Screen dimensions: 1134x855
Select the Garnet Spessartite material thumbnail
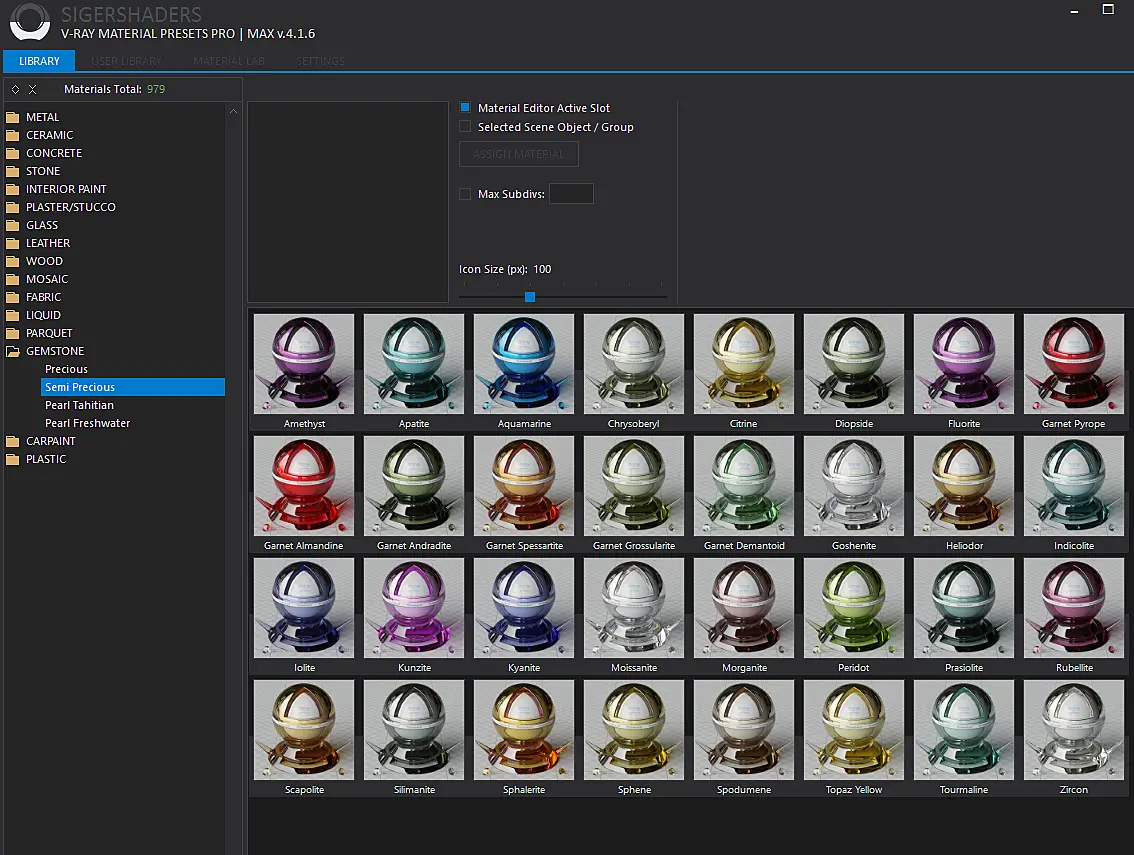[x=524, y=486]
